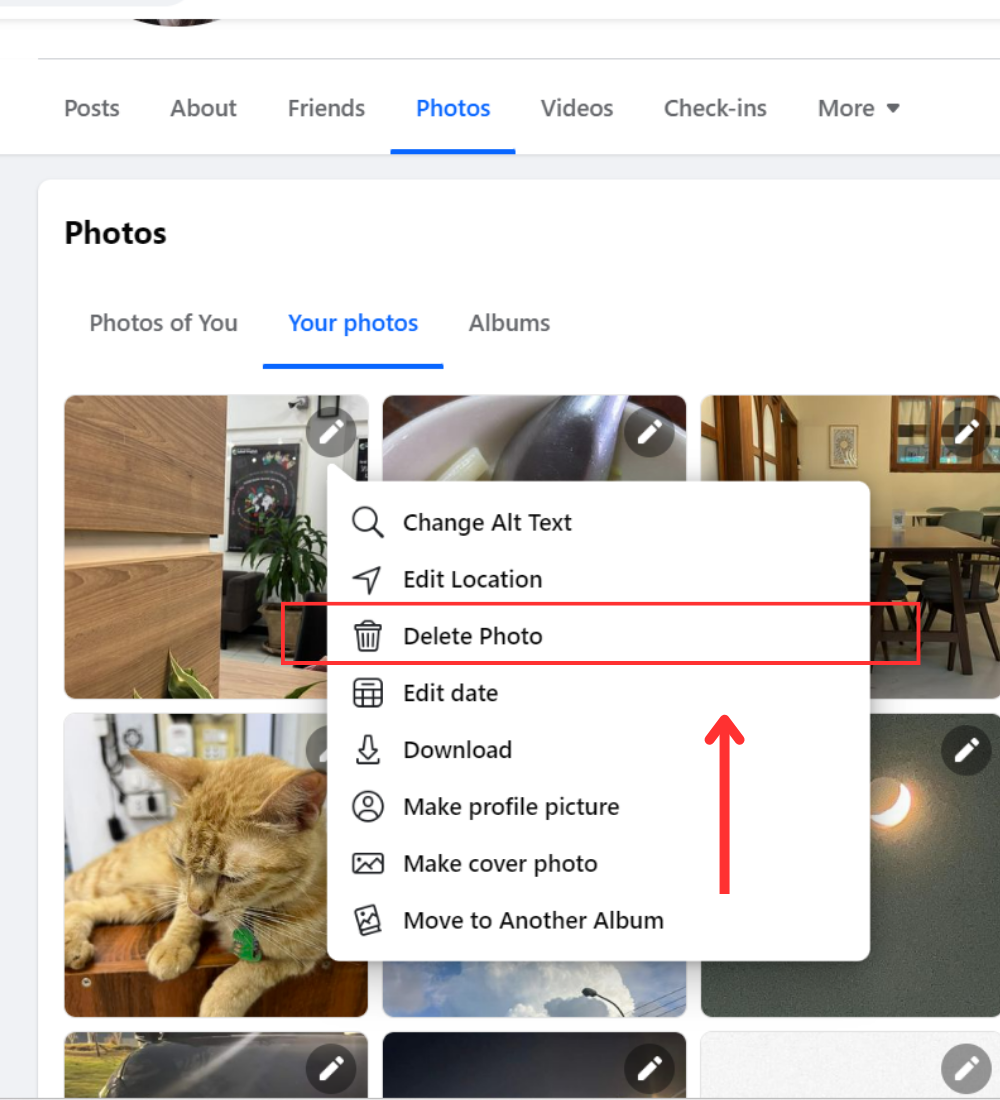
Task: Click edit pencil on the crescent moon photo
Action: [x=966, y=750]
